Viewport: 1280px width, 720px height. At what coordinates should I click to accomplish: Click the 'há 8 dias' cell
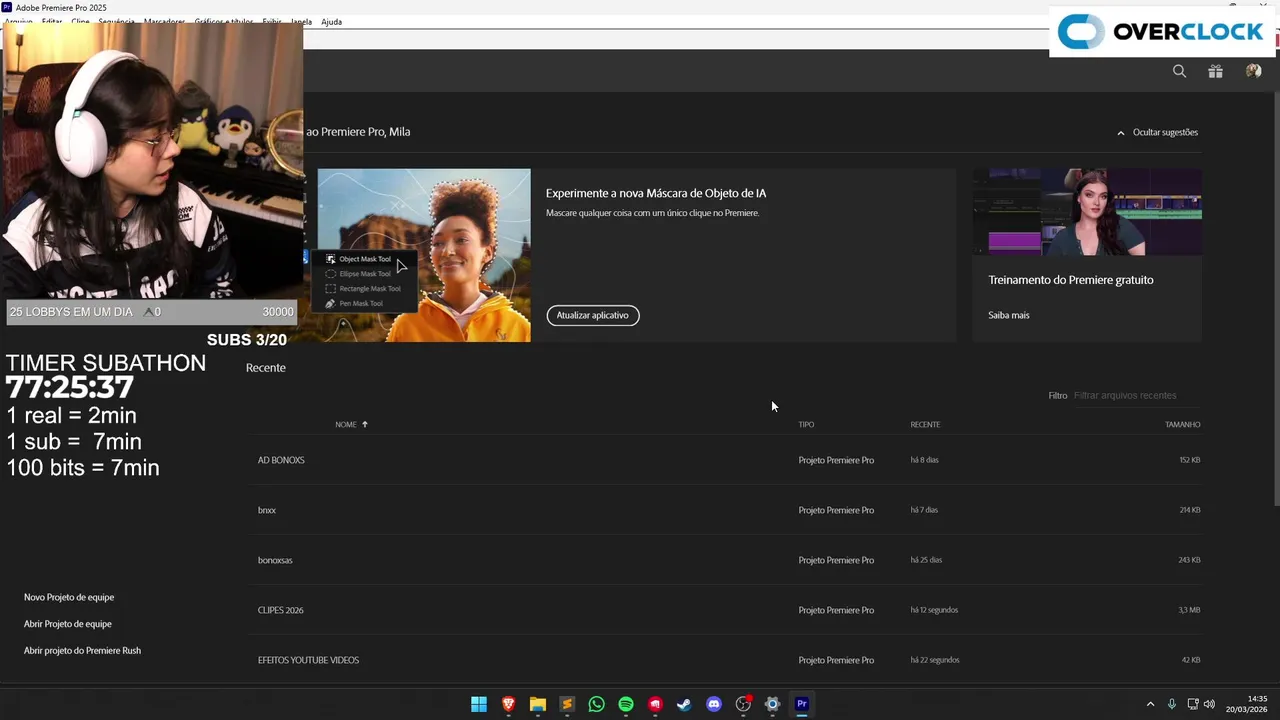tap(924, 460)
